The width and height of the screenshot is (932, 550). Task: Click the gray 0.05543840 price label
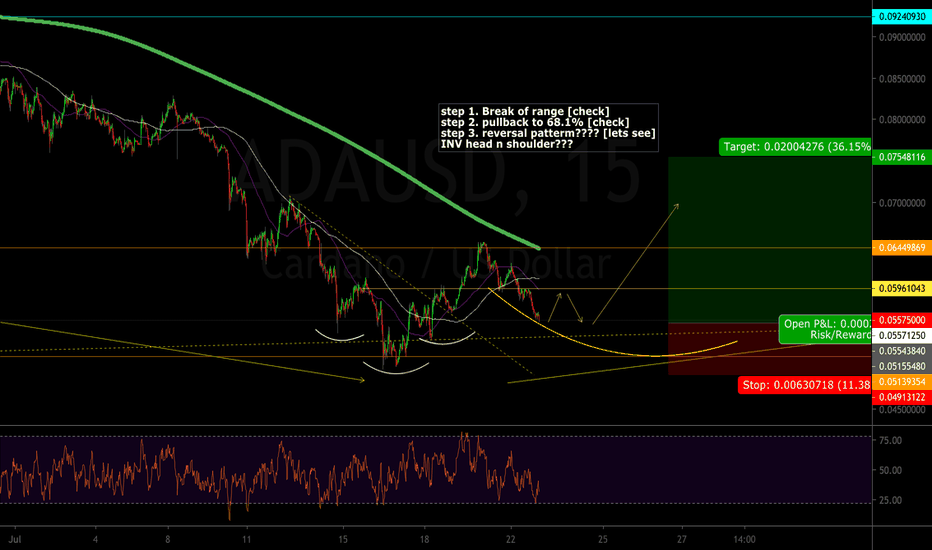coord(902,351)
